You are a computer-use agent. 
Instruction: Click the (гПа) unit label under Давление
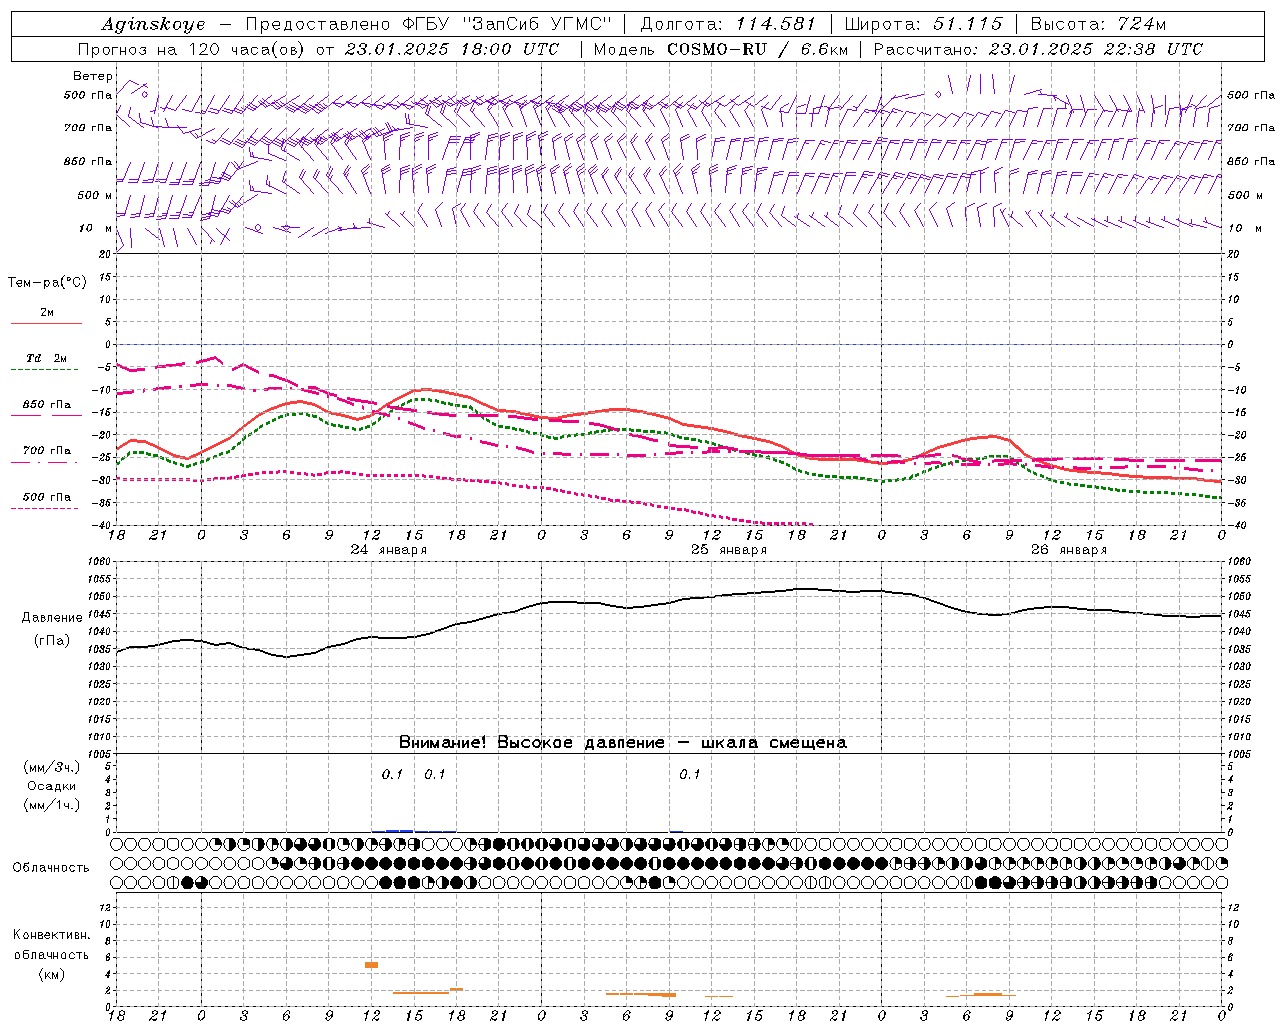52,640
